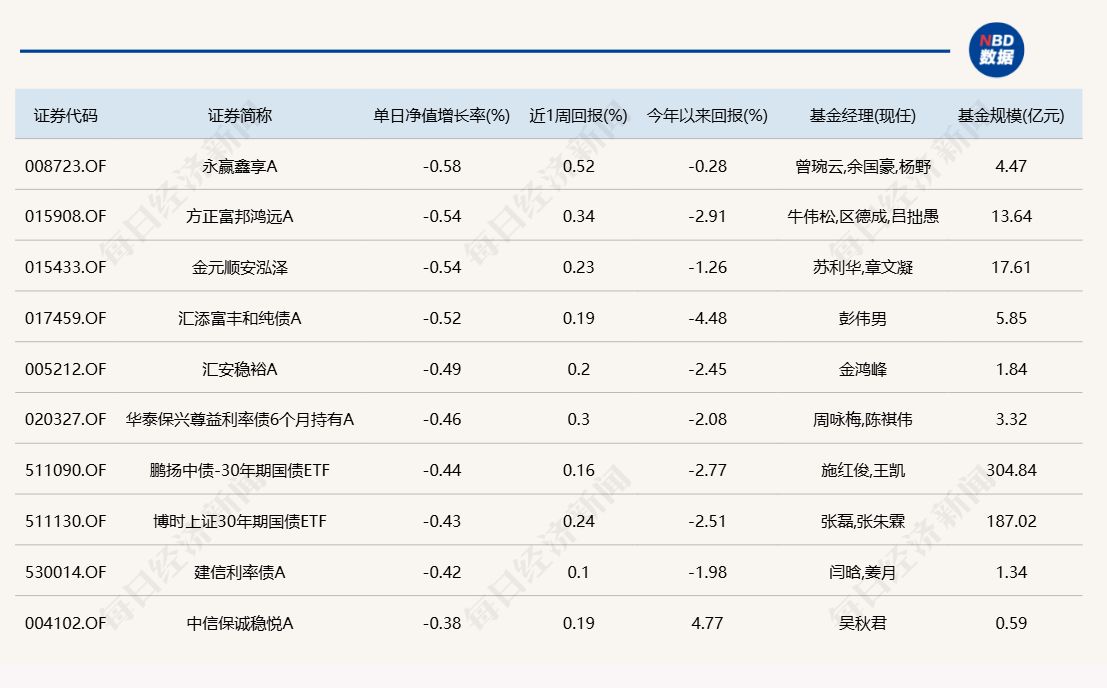Viewport: 1107px width, 688px height.
Task: Select the 证券简称 column header
Action: (x=240, y=115)
